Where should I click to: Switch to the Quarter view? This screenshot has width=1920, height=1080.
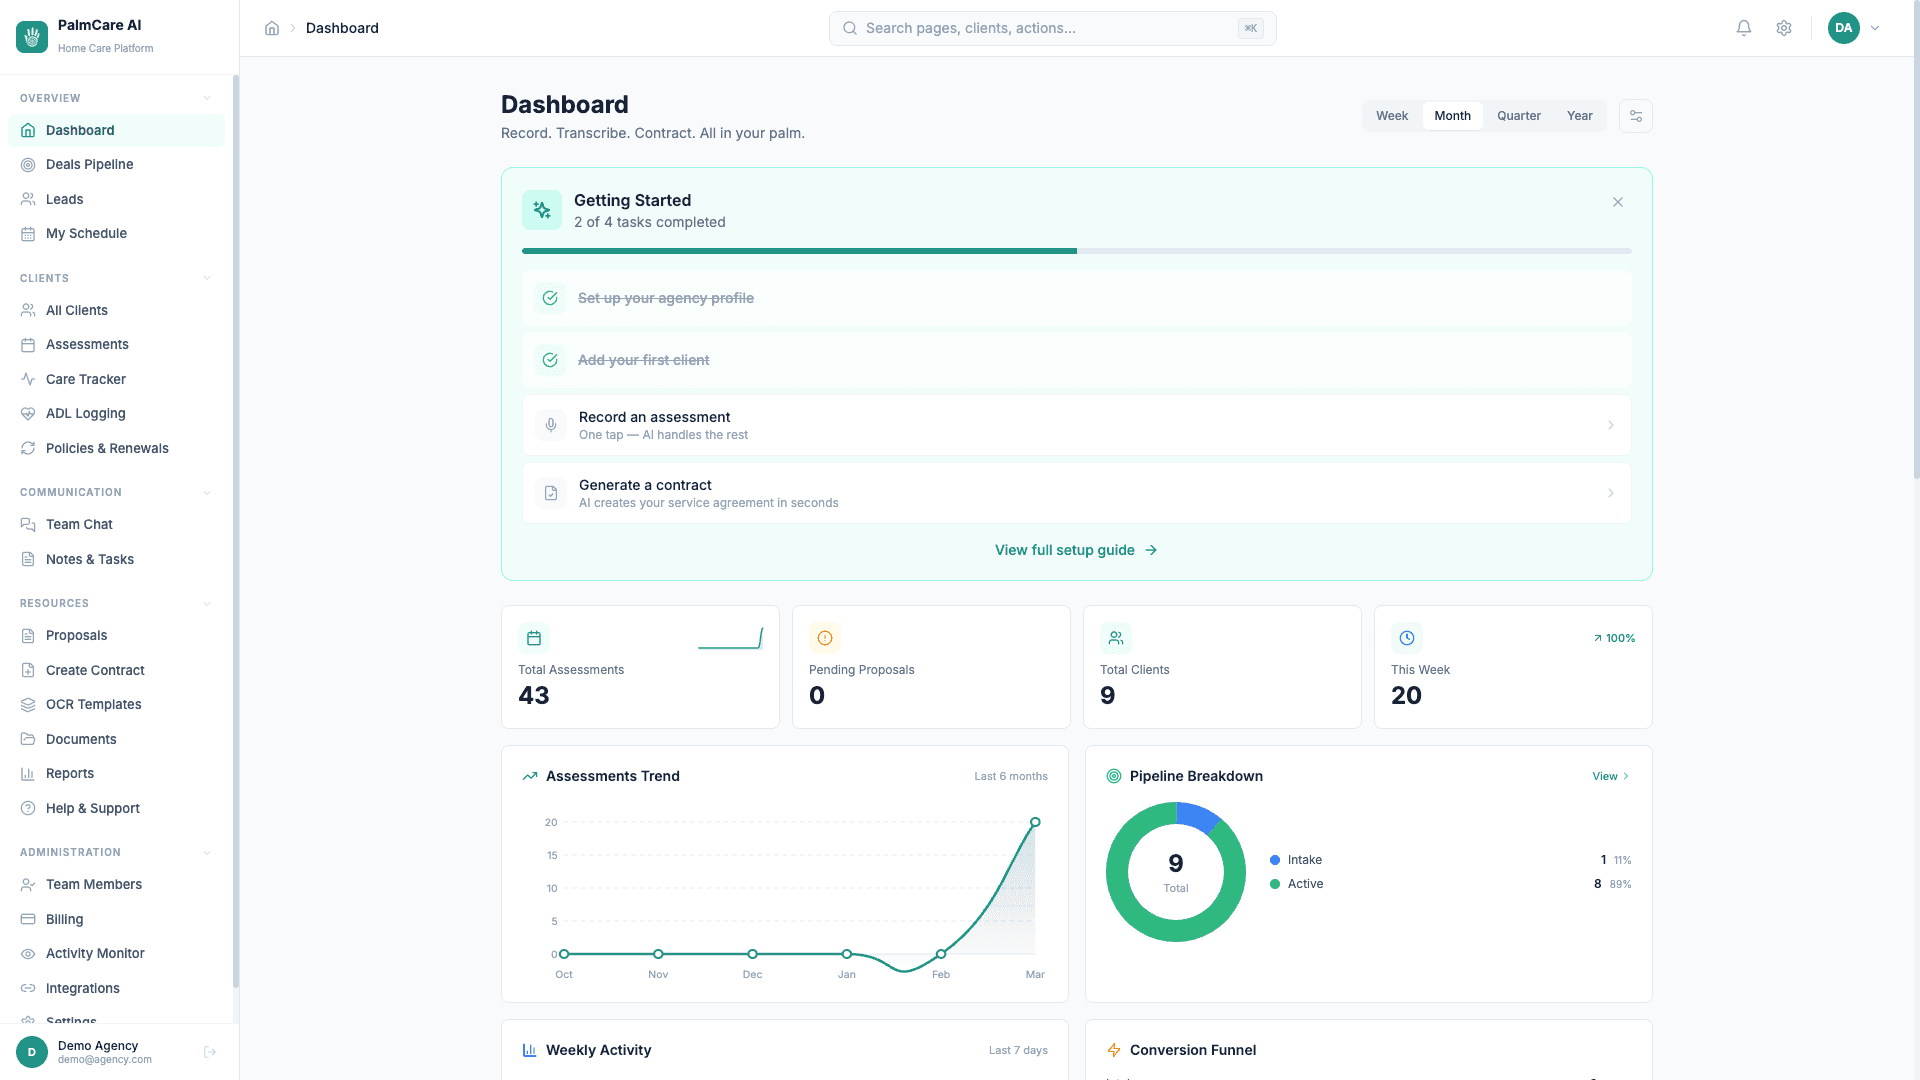(x=1518, y=115)
